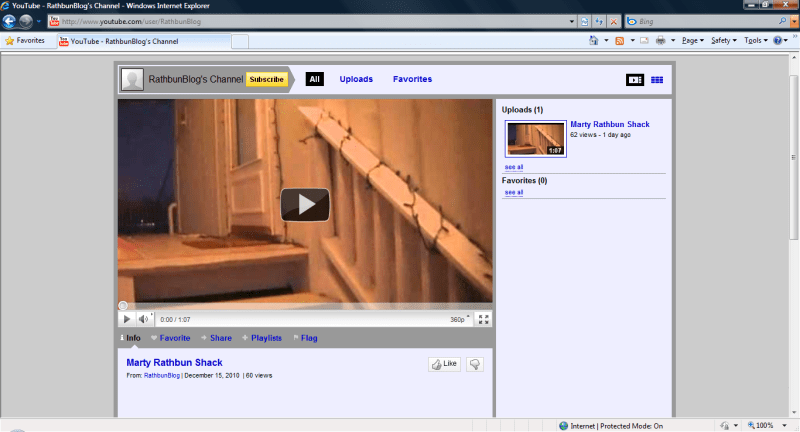Switch to the grid view layout icon
This screenshot has width=800, height=432.
click(657, 80)
